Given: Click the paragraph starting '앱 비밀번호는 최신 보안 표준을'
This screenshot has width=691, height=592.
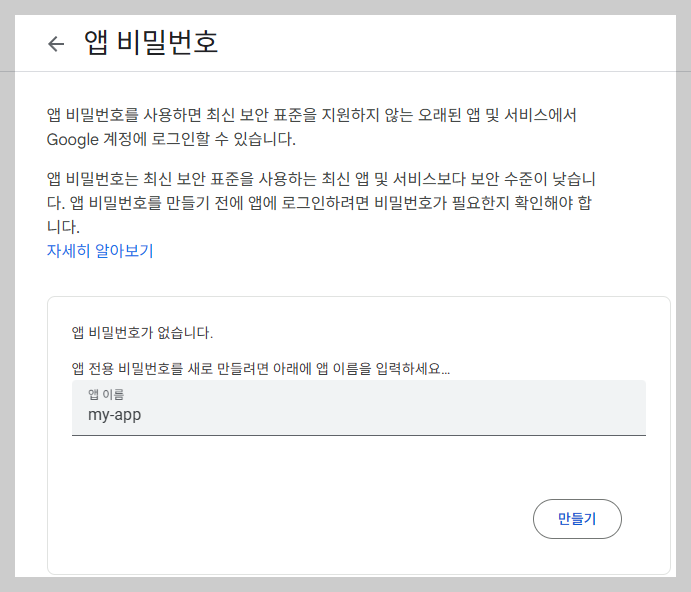Looking at the screenshot, I should tap(321, 203).
